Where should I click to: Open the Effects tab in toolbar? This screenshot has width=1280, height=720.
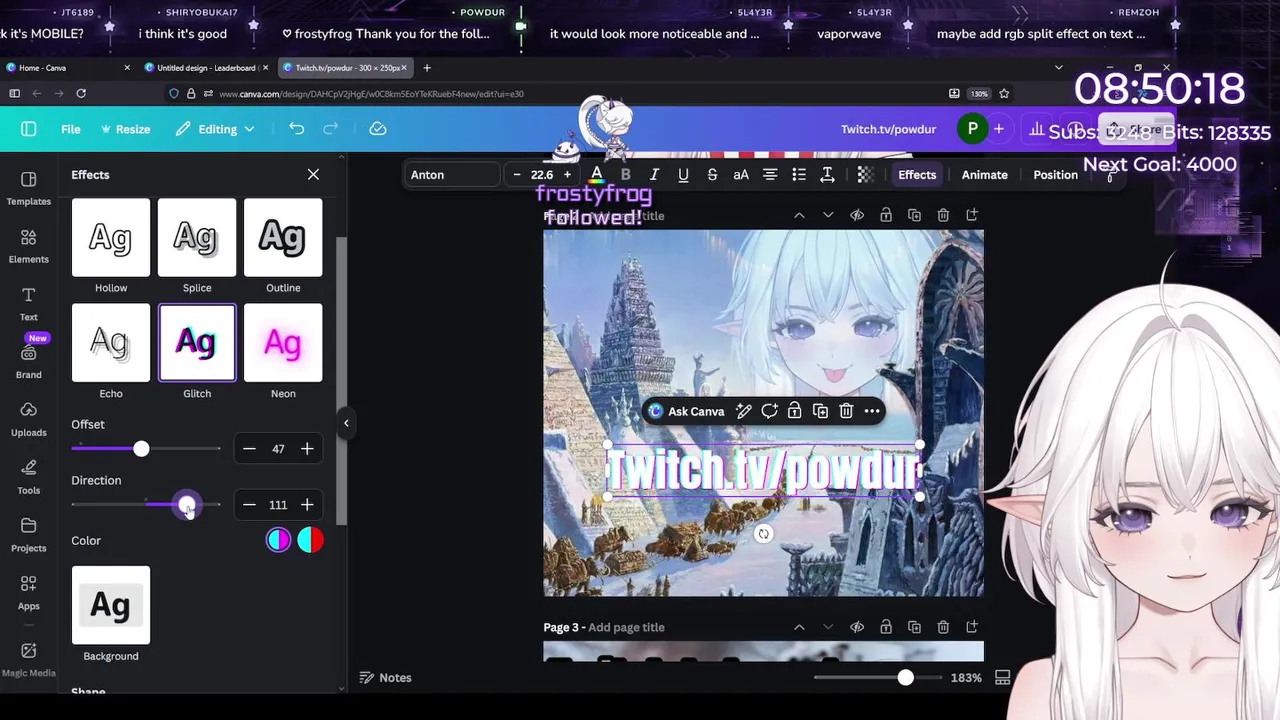[x=917, y=175]
